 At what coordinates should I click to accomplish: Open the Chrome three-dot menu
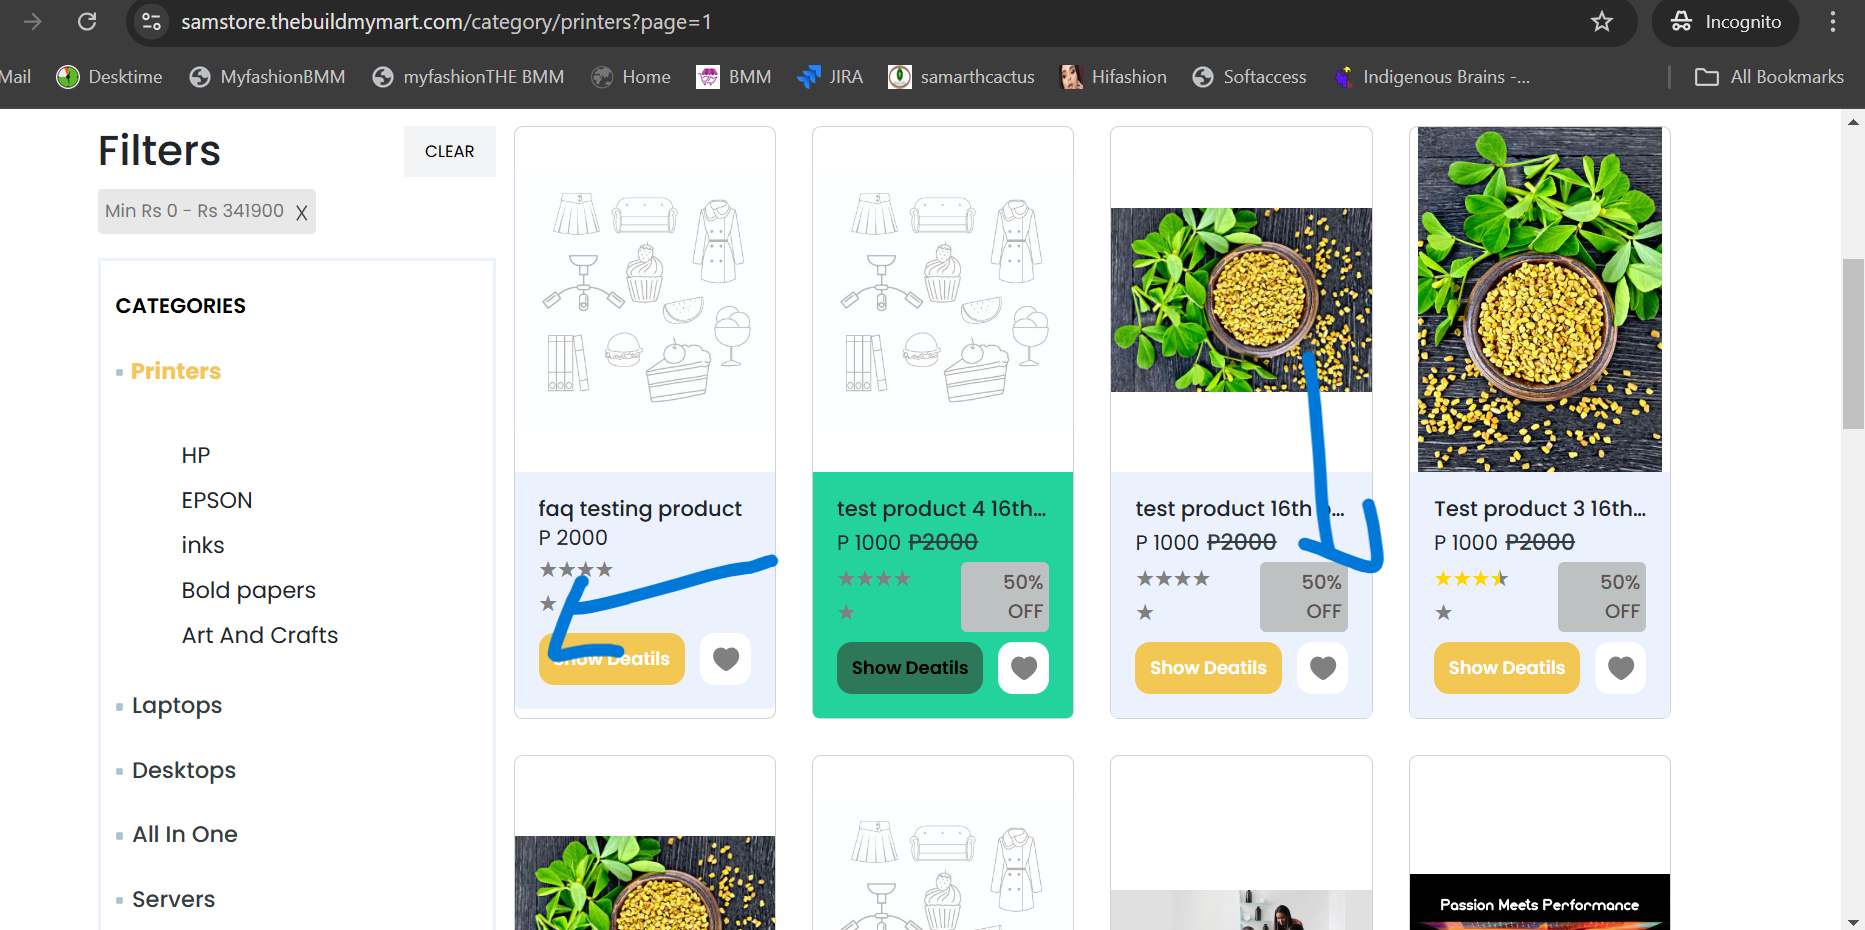click(x=1832, y=21)
